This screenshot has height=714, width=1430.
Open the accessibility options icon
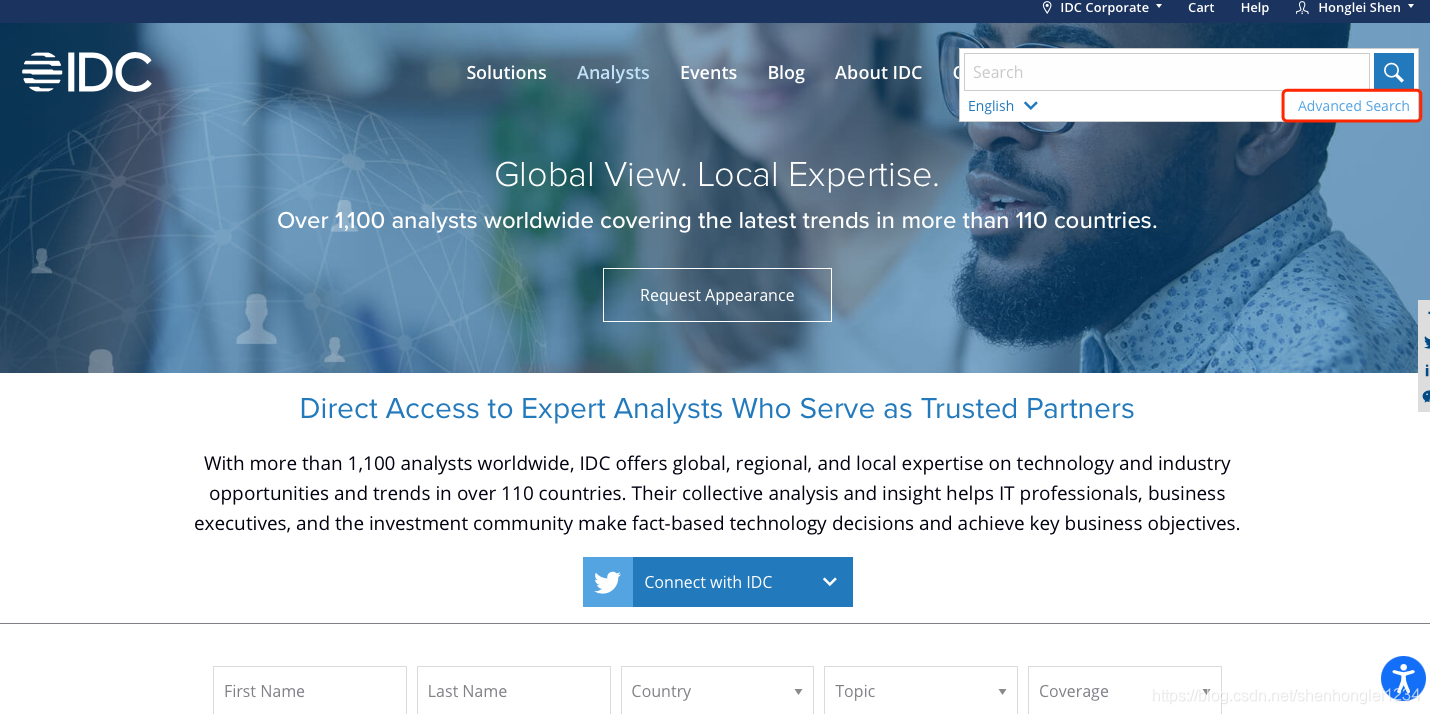(1403, 678)
